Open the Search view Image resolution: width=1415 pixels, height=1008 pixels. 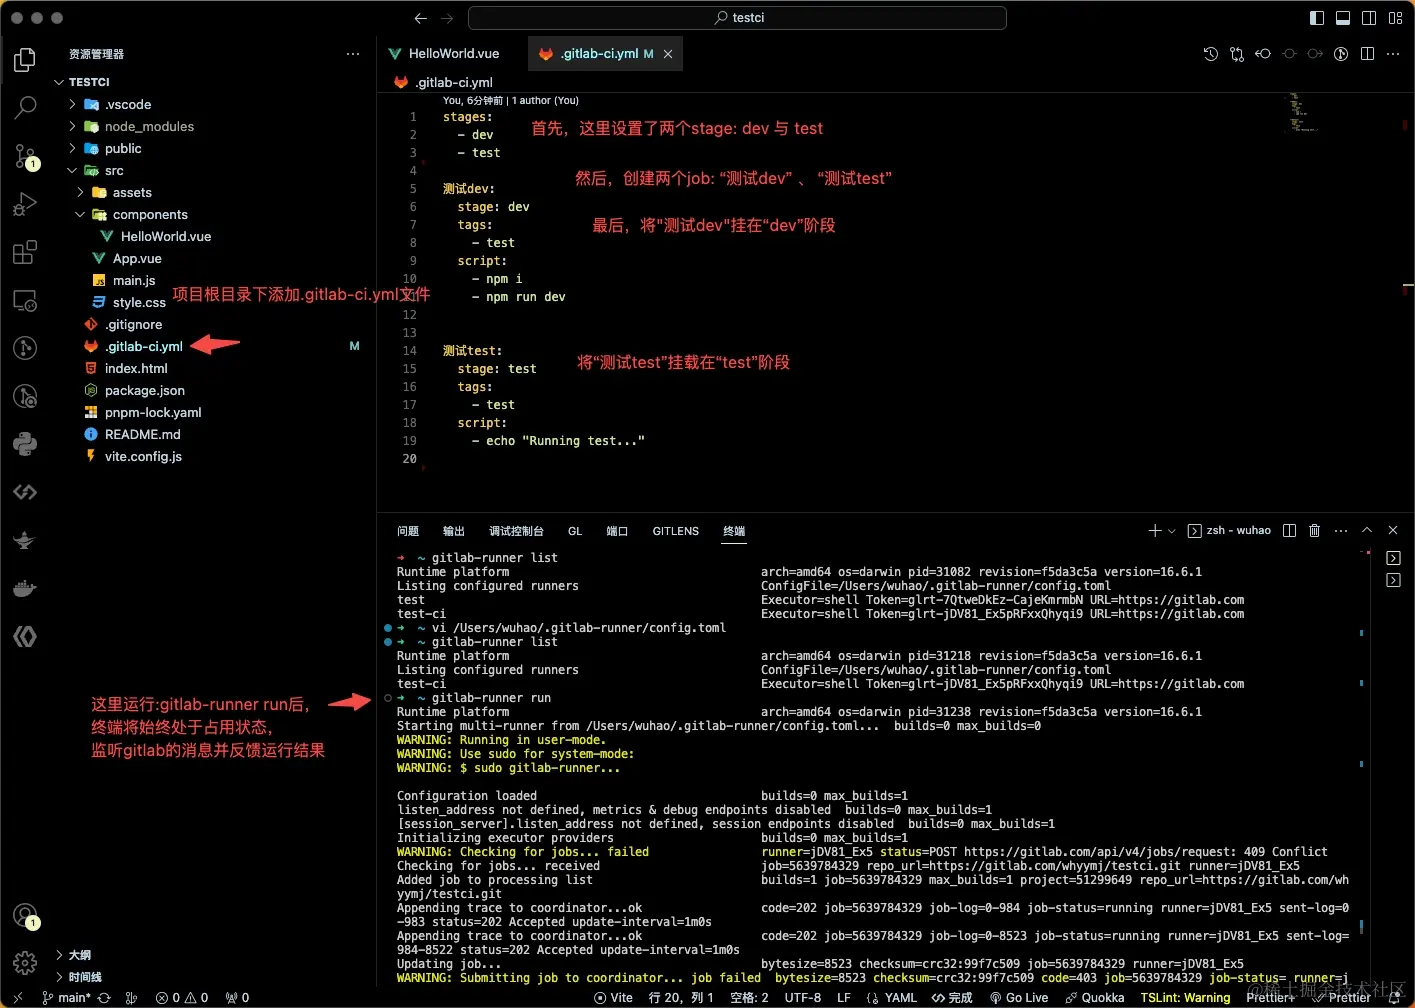[x=25, y=107]
